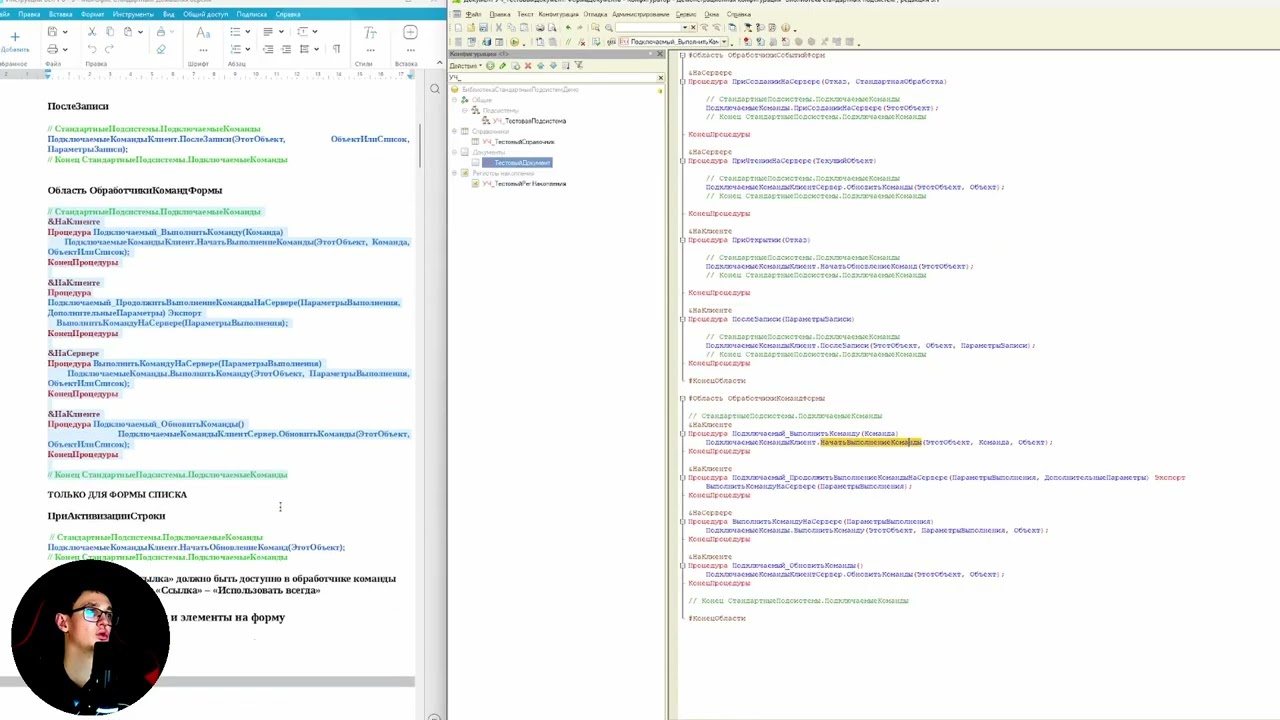1280x720 pixels.
Task: Click the eraser clear formatting icon
Action: [161, 49]
